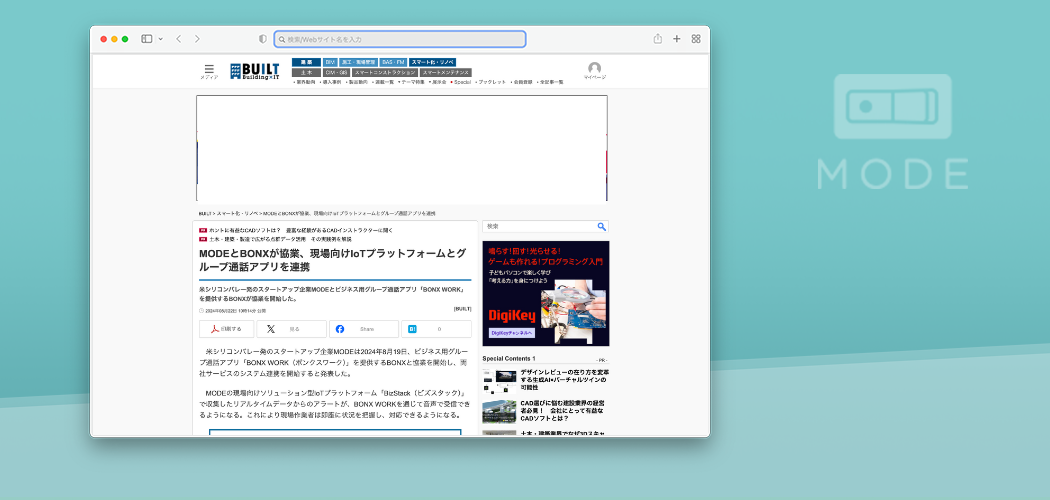
Task: Go back with the Safari back arrow
Action: coord(179,39)
